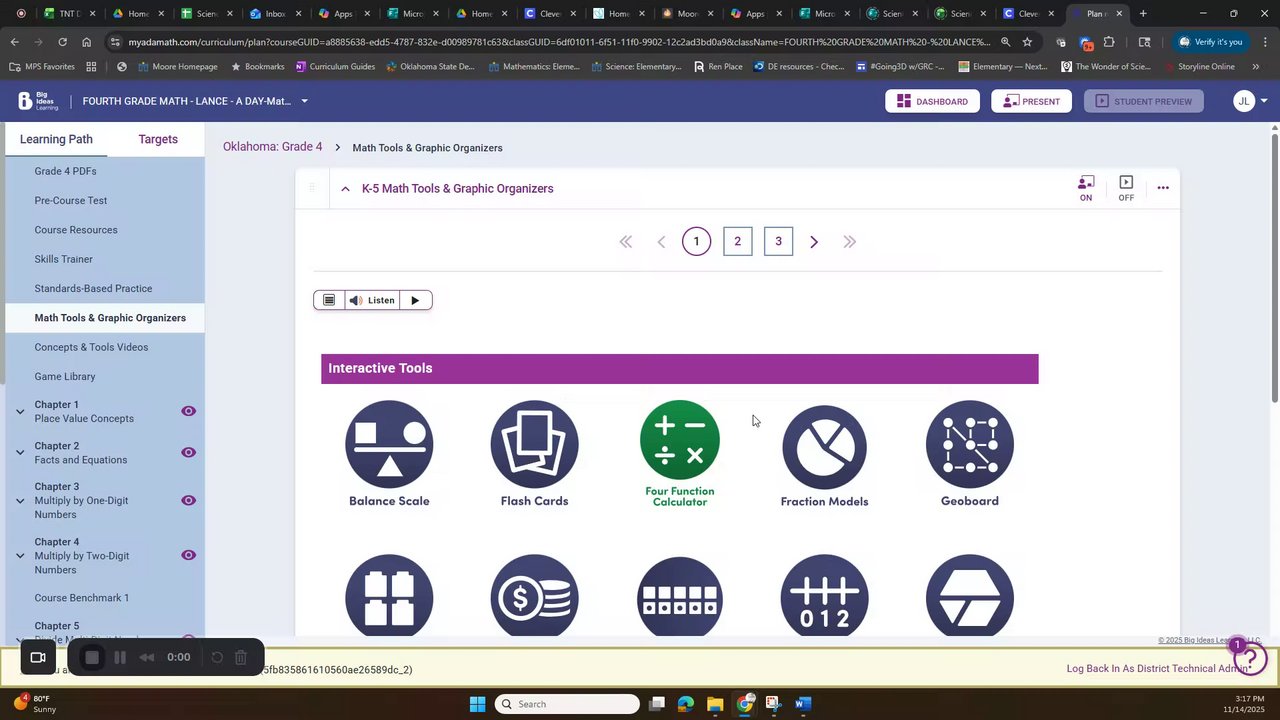The height and width of the screenshot is (720, 1280).
Task: Go to page 3
Action: point(778,241)
